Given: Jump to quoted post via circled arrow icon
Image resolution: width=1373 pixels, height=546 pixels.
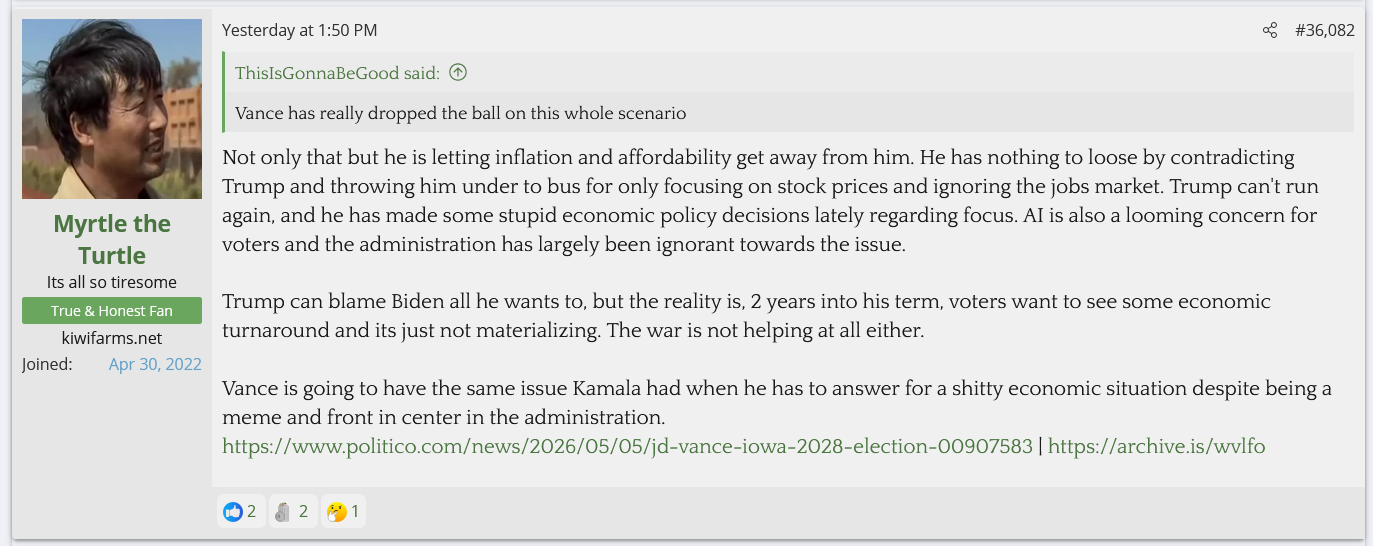Looking at the screenshot, I should coord(458,72).
